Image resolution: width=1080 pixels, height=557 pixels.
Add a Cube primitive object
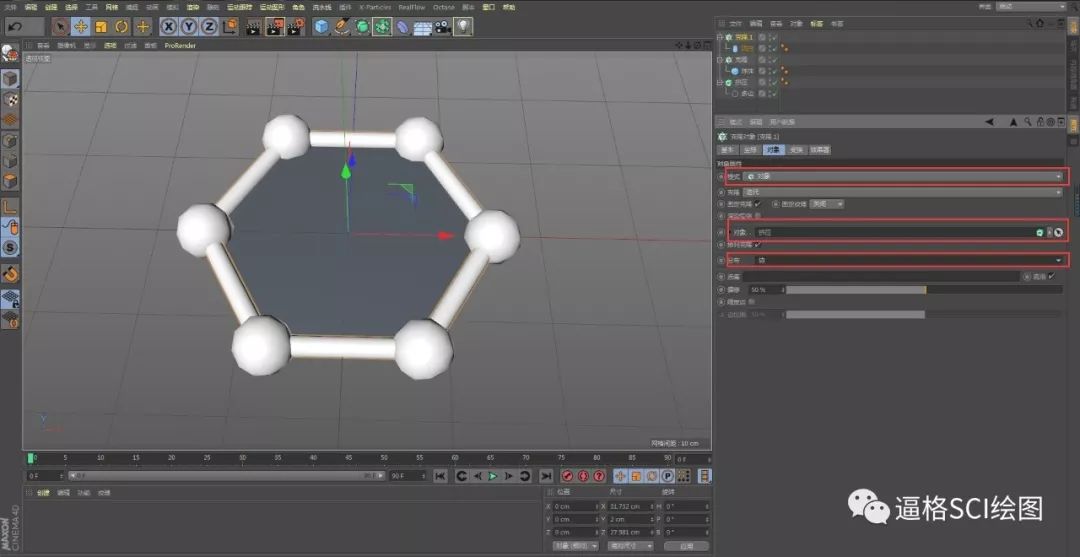tap(321, 26)
